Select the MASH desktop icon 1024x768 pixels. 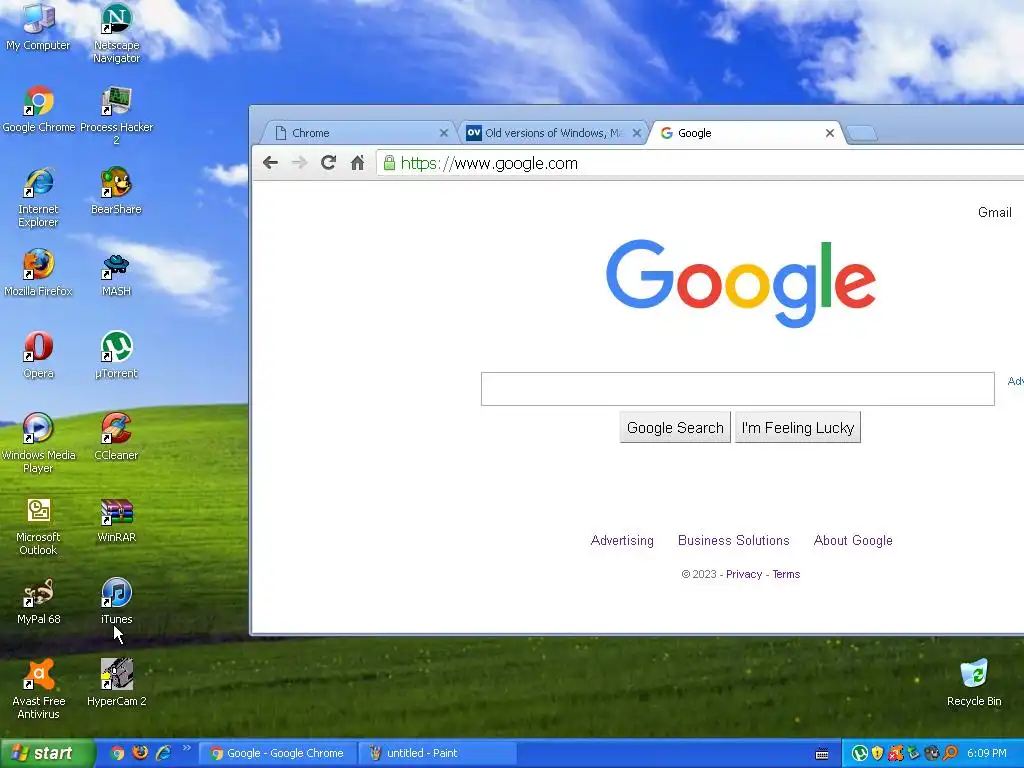pos(116,273)
